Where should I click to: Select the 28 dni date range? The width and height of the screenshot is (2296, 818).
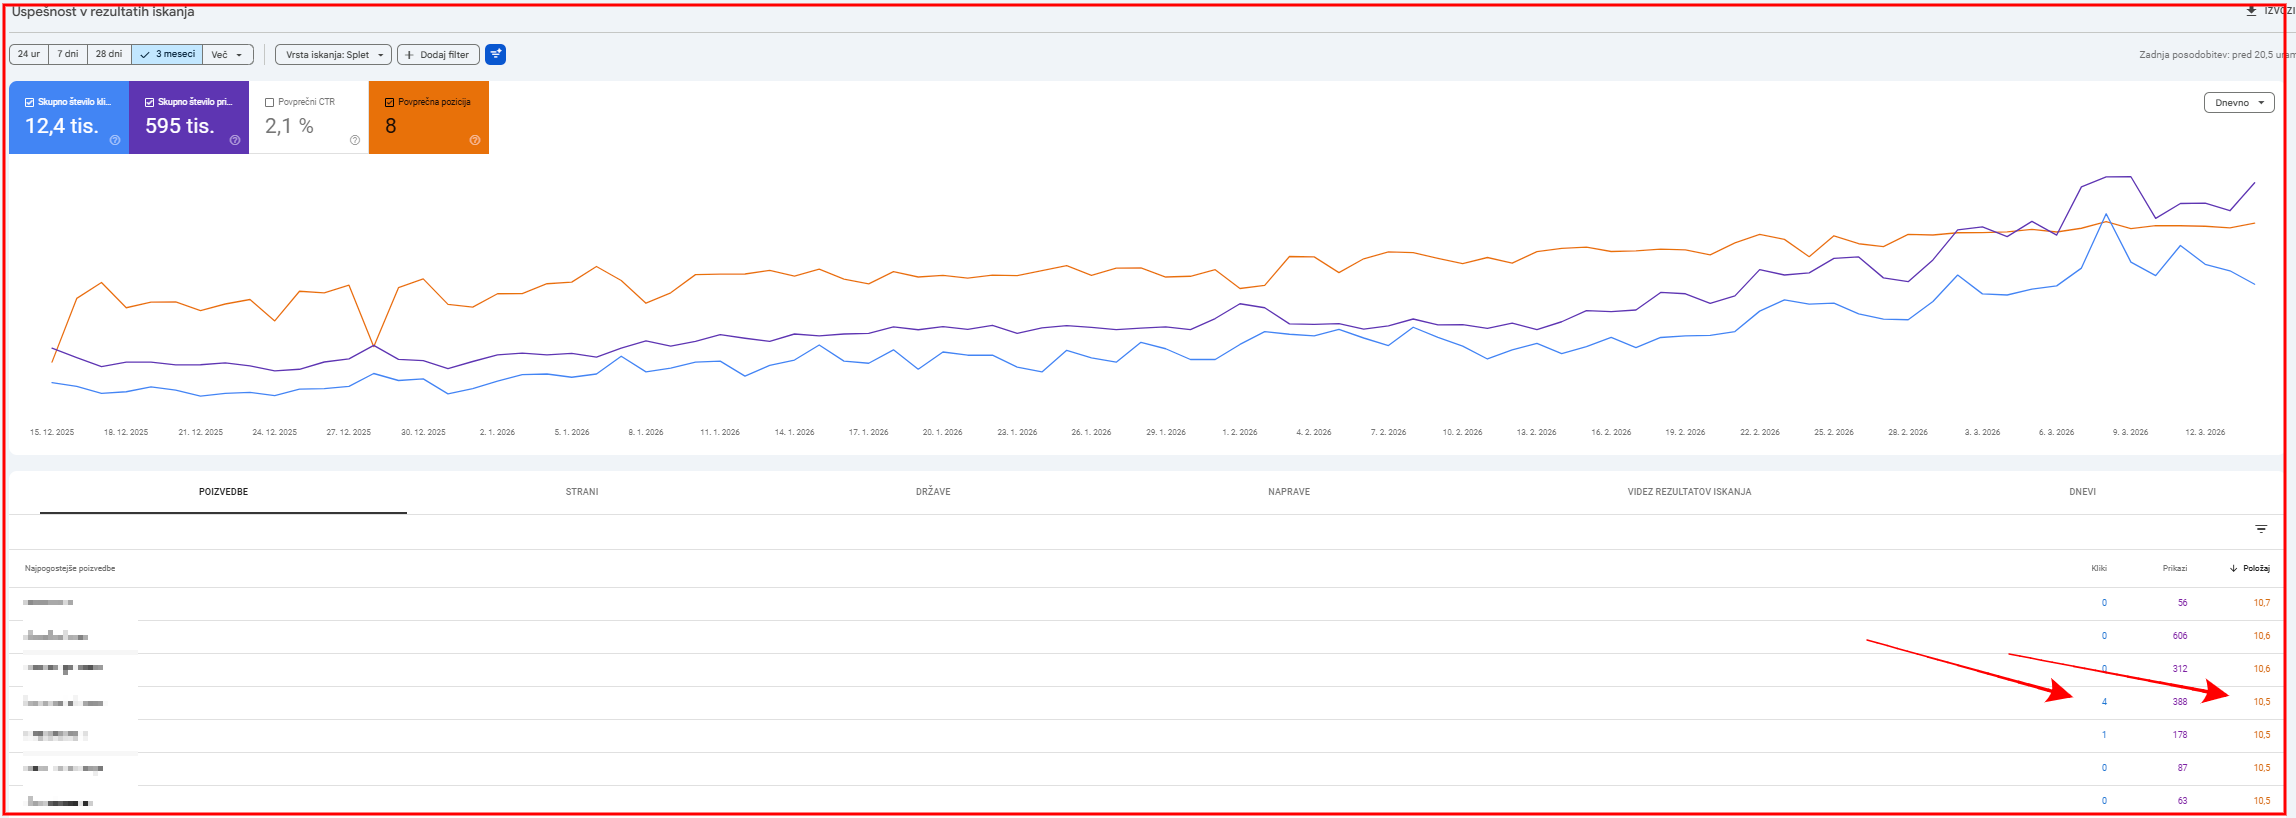(109, 54)
